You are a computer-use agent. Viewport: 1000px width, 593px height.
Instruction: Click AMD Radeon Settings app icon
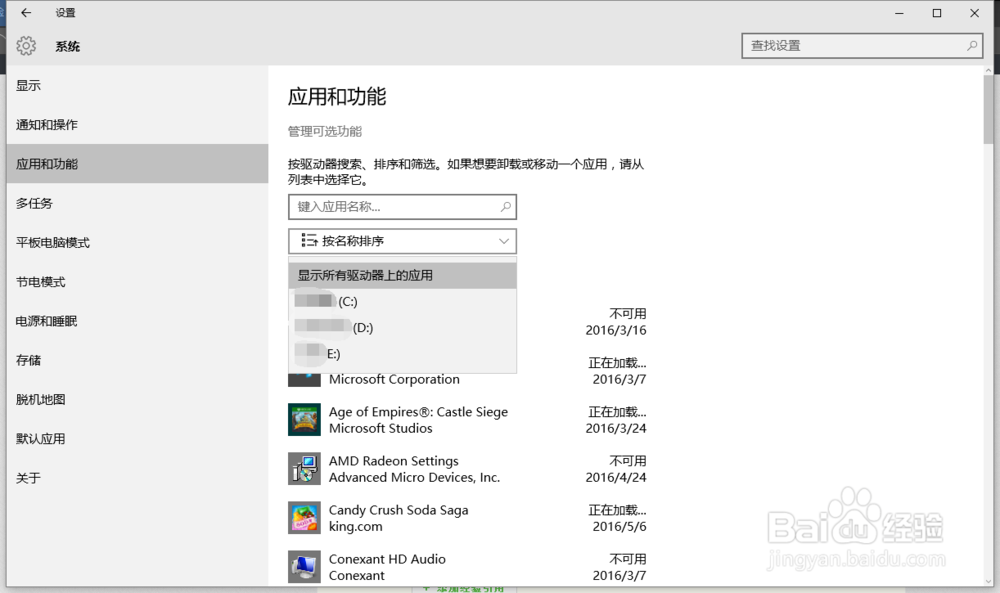304,469
